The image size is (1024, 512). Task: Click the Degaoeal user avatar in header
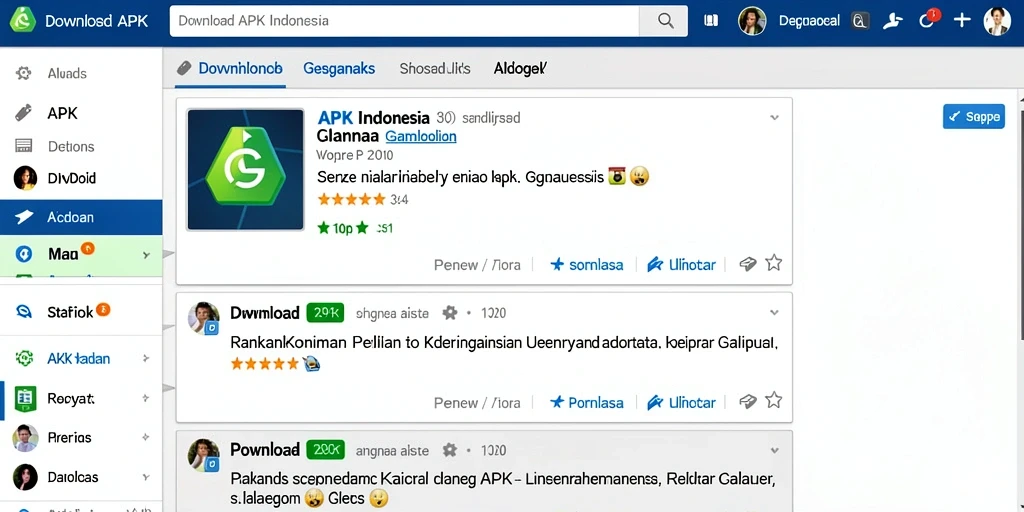click(752, 21)
